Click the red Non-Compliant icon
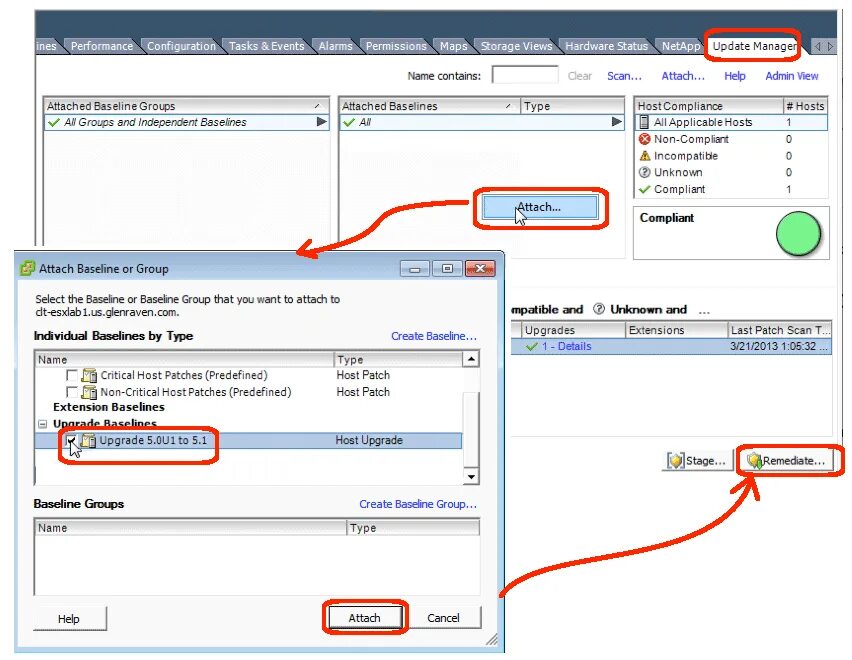Image resolution: width=852 pixels, height=660 pixels. [644, 139]
